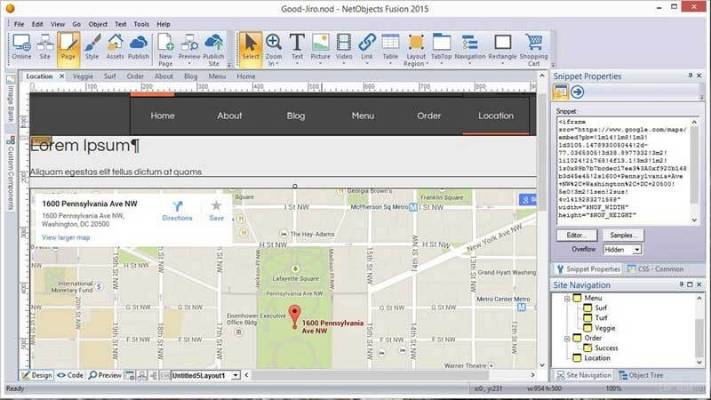Open the Site view

45,47
